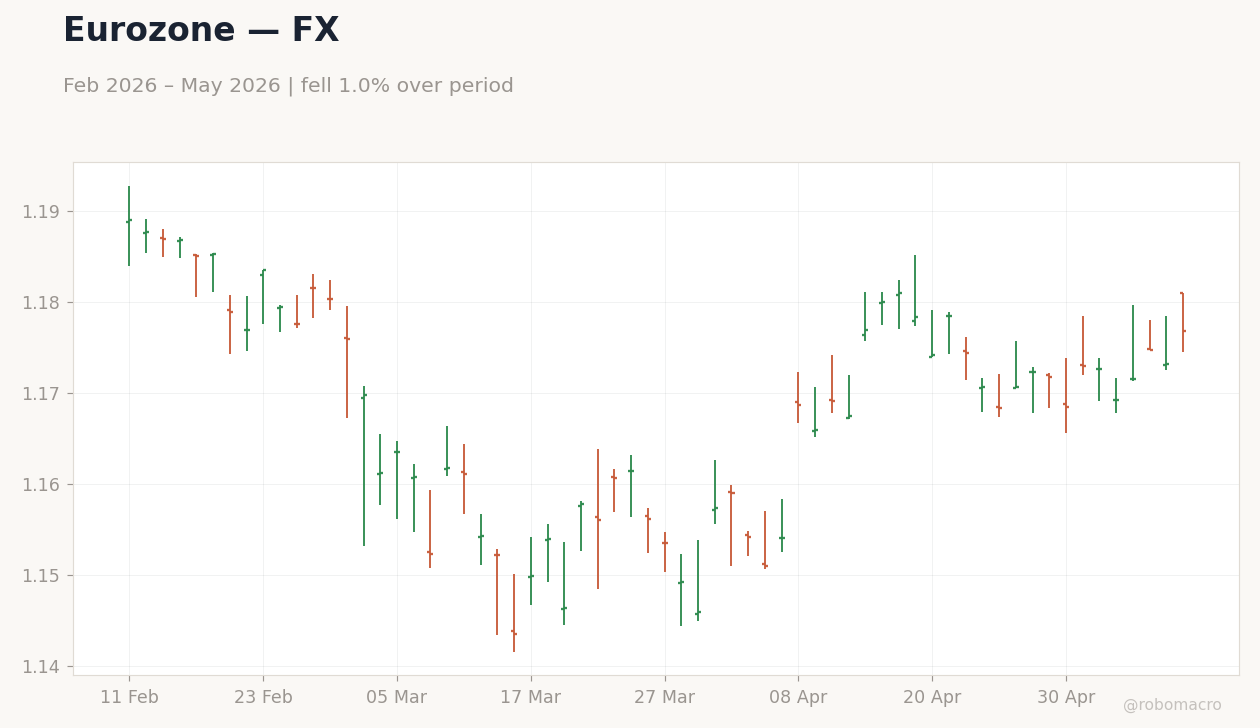Viewport: 1260px width, 728px height.
Task: Select the 08 Apr x-axis date label
Action: [x=798, y=698]
